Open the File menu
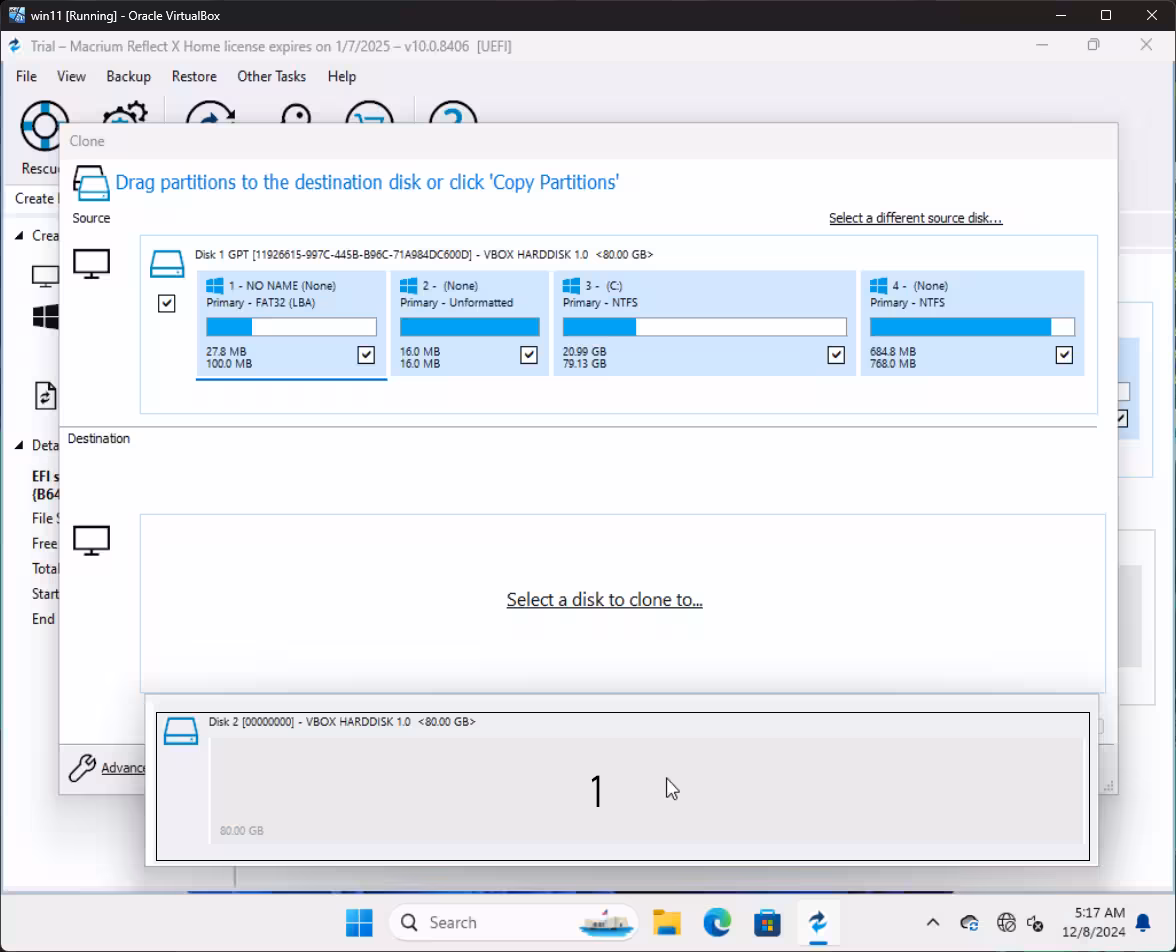Screen dimensions: 1176x952 coord(26,77)
